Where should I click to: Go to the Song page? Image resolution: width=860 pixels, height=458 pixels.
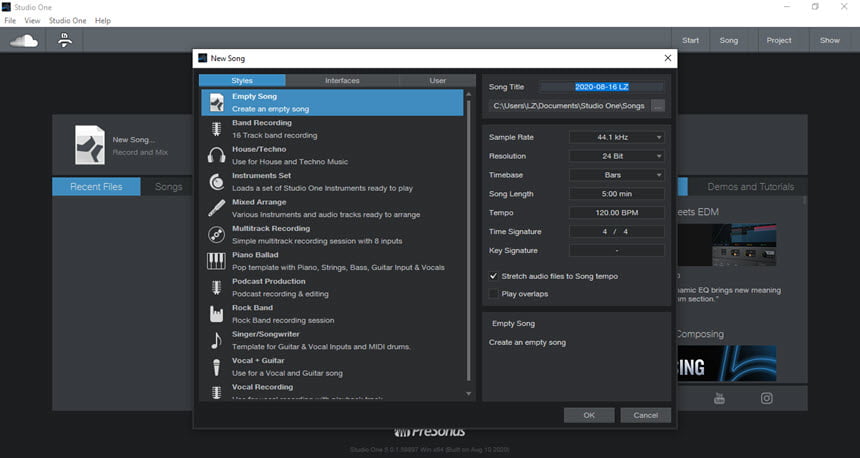(x=729, y=41)
